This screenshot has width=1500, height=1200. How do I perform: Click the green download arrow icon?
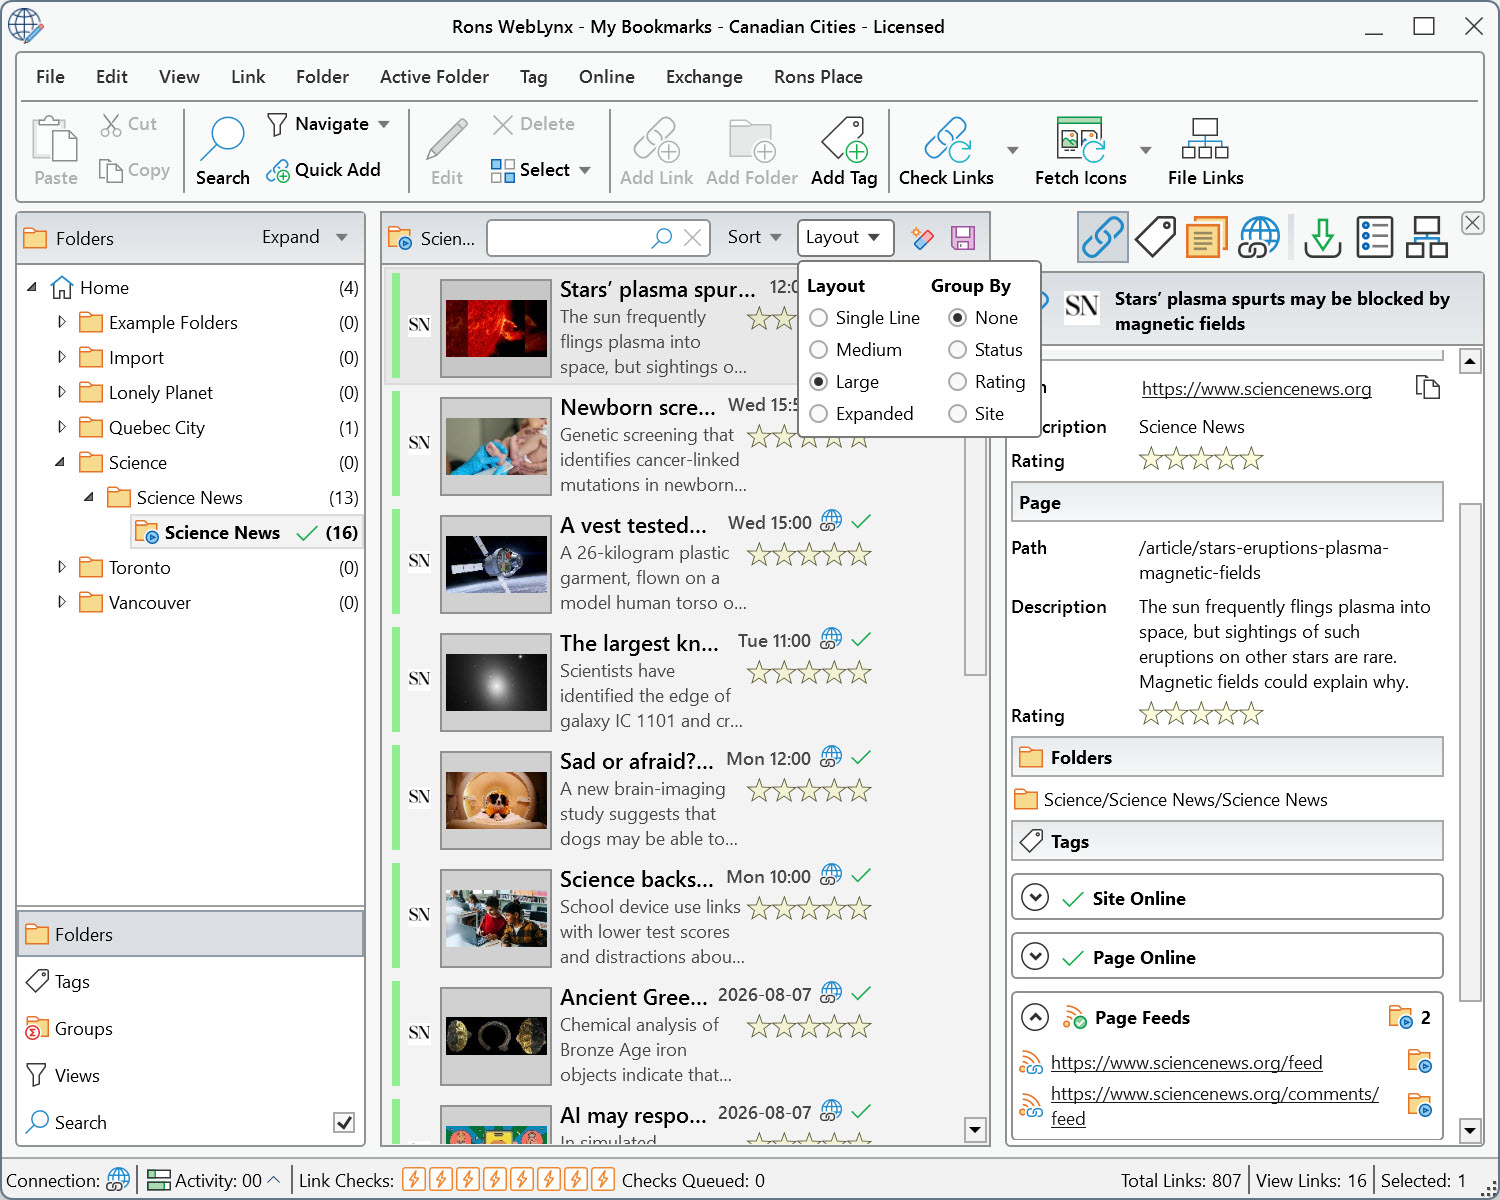tap(1322, 237)
